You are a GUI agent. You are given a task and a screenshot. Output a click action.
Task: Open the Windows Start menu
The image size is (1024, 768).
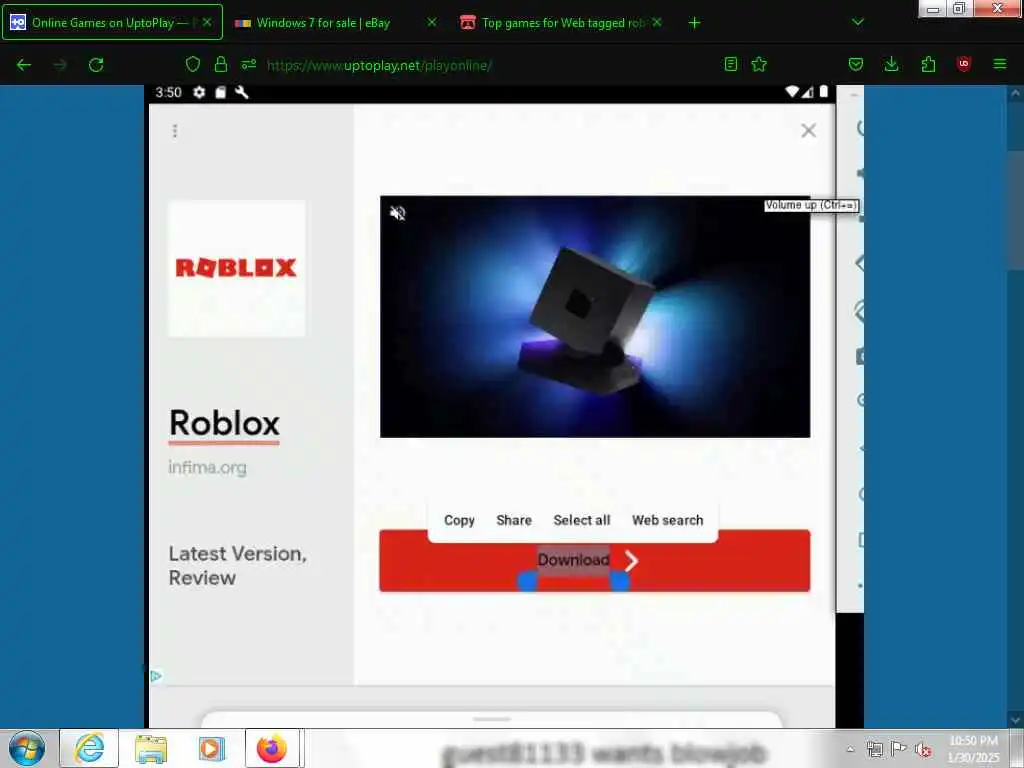pyautogui.click(x=27, y=748)
